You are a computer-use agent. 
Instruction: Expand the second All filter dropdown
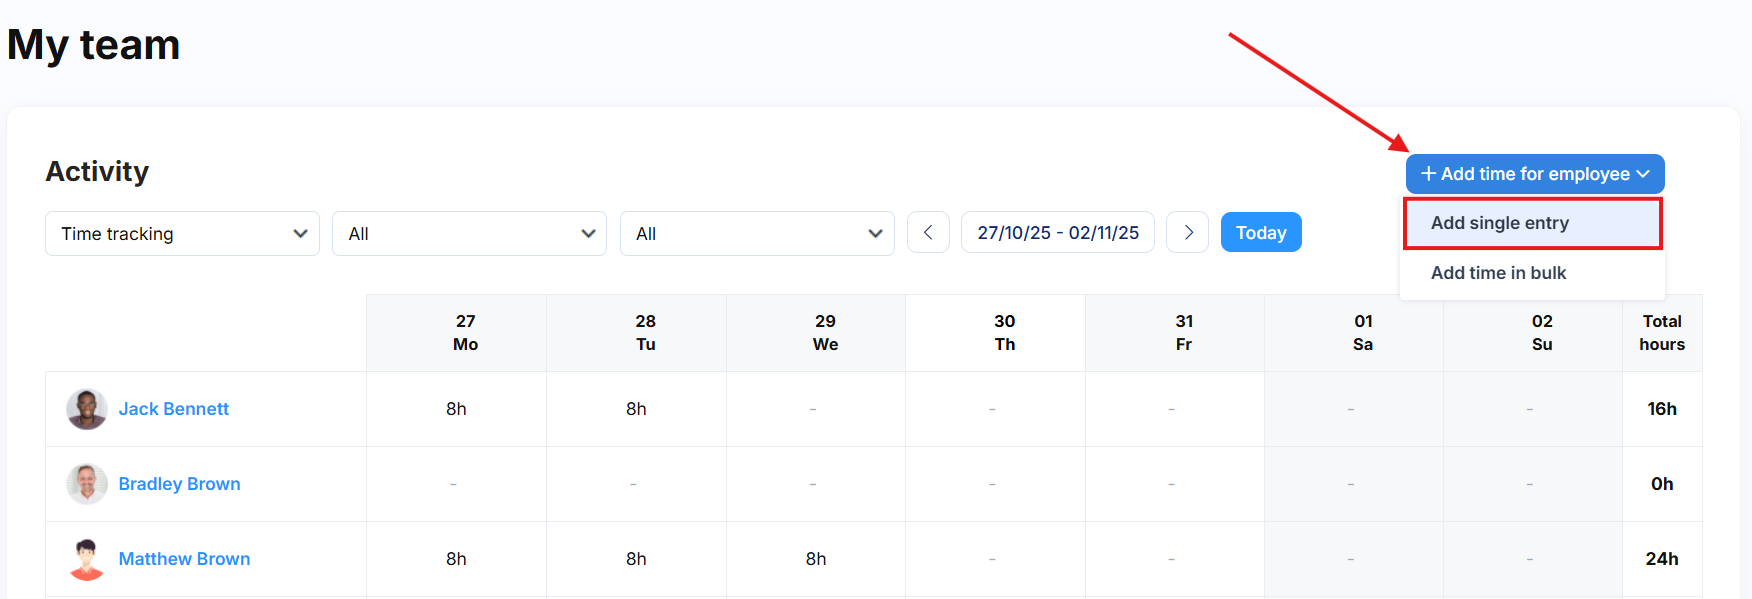[x=757, y=234]
